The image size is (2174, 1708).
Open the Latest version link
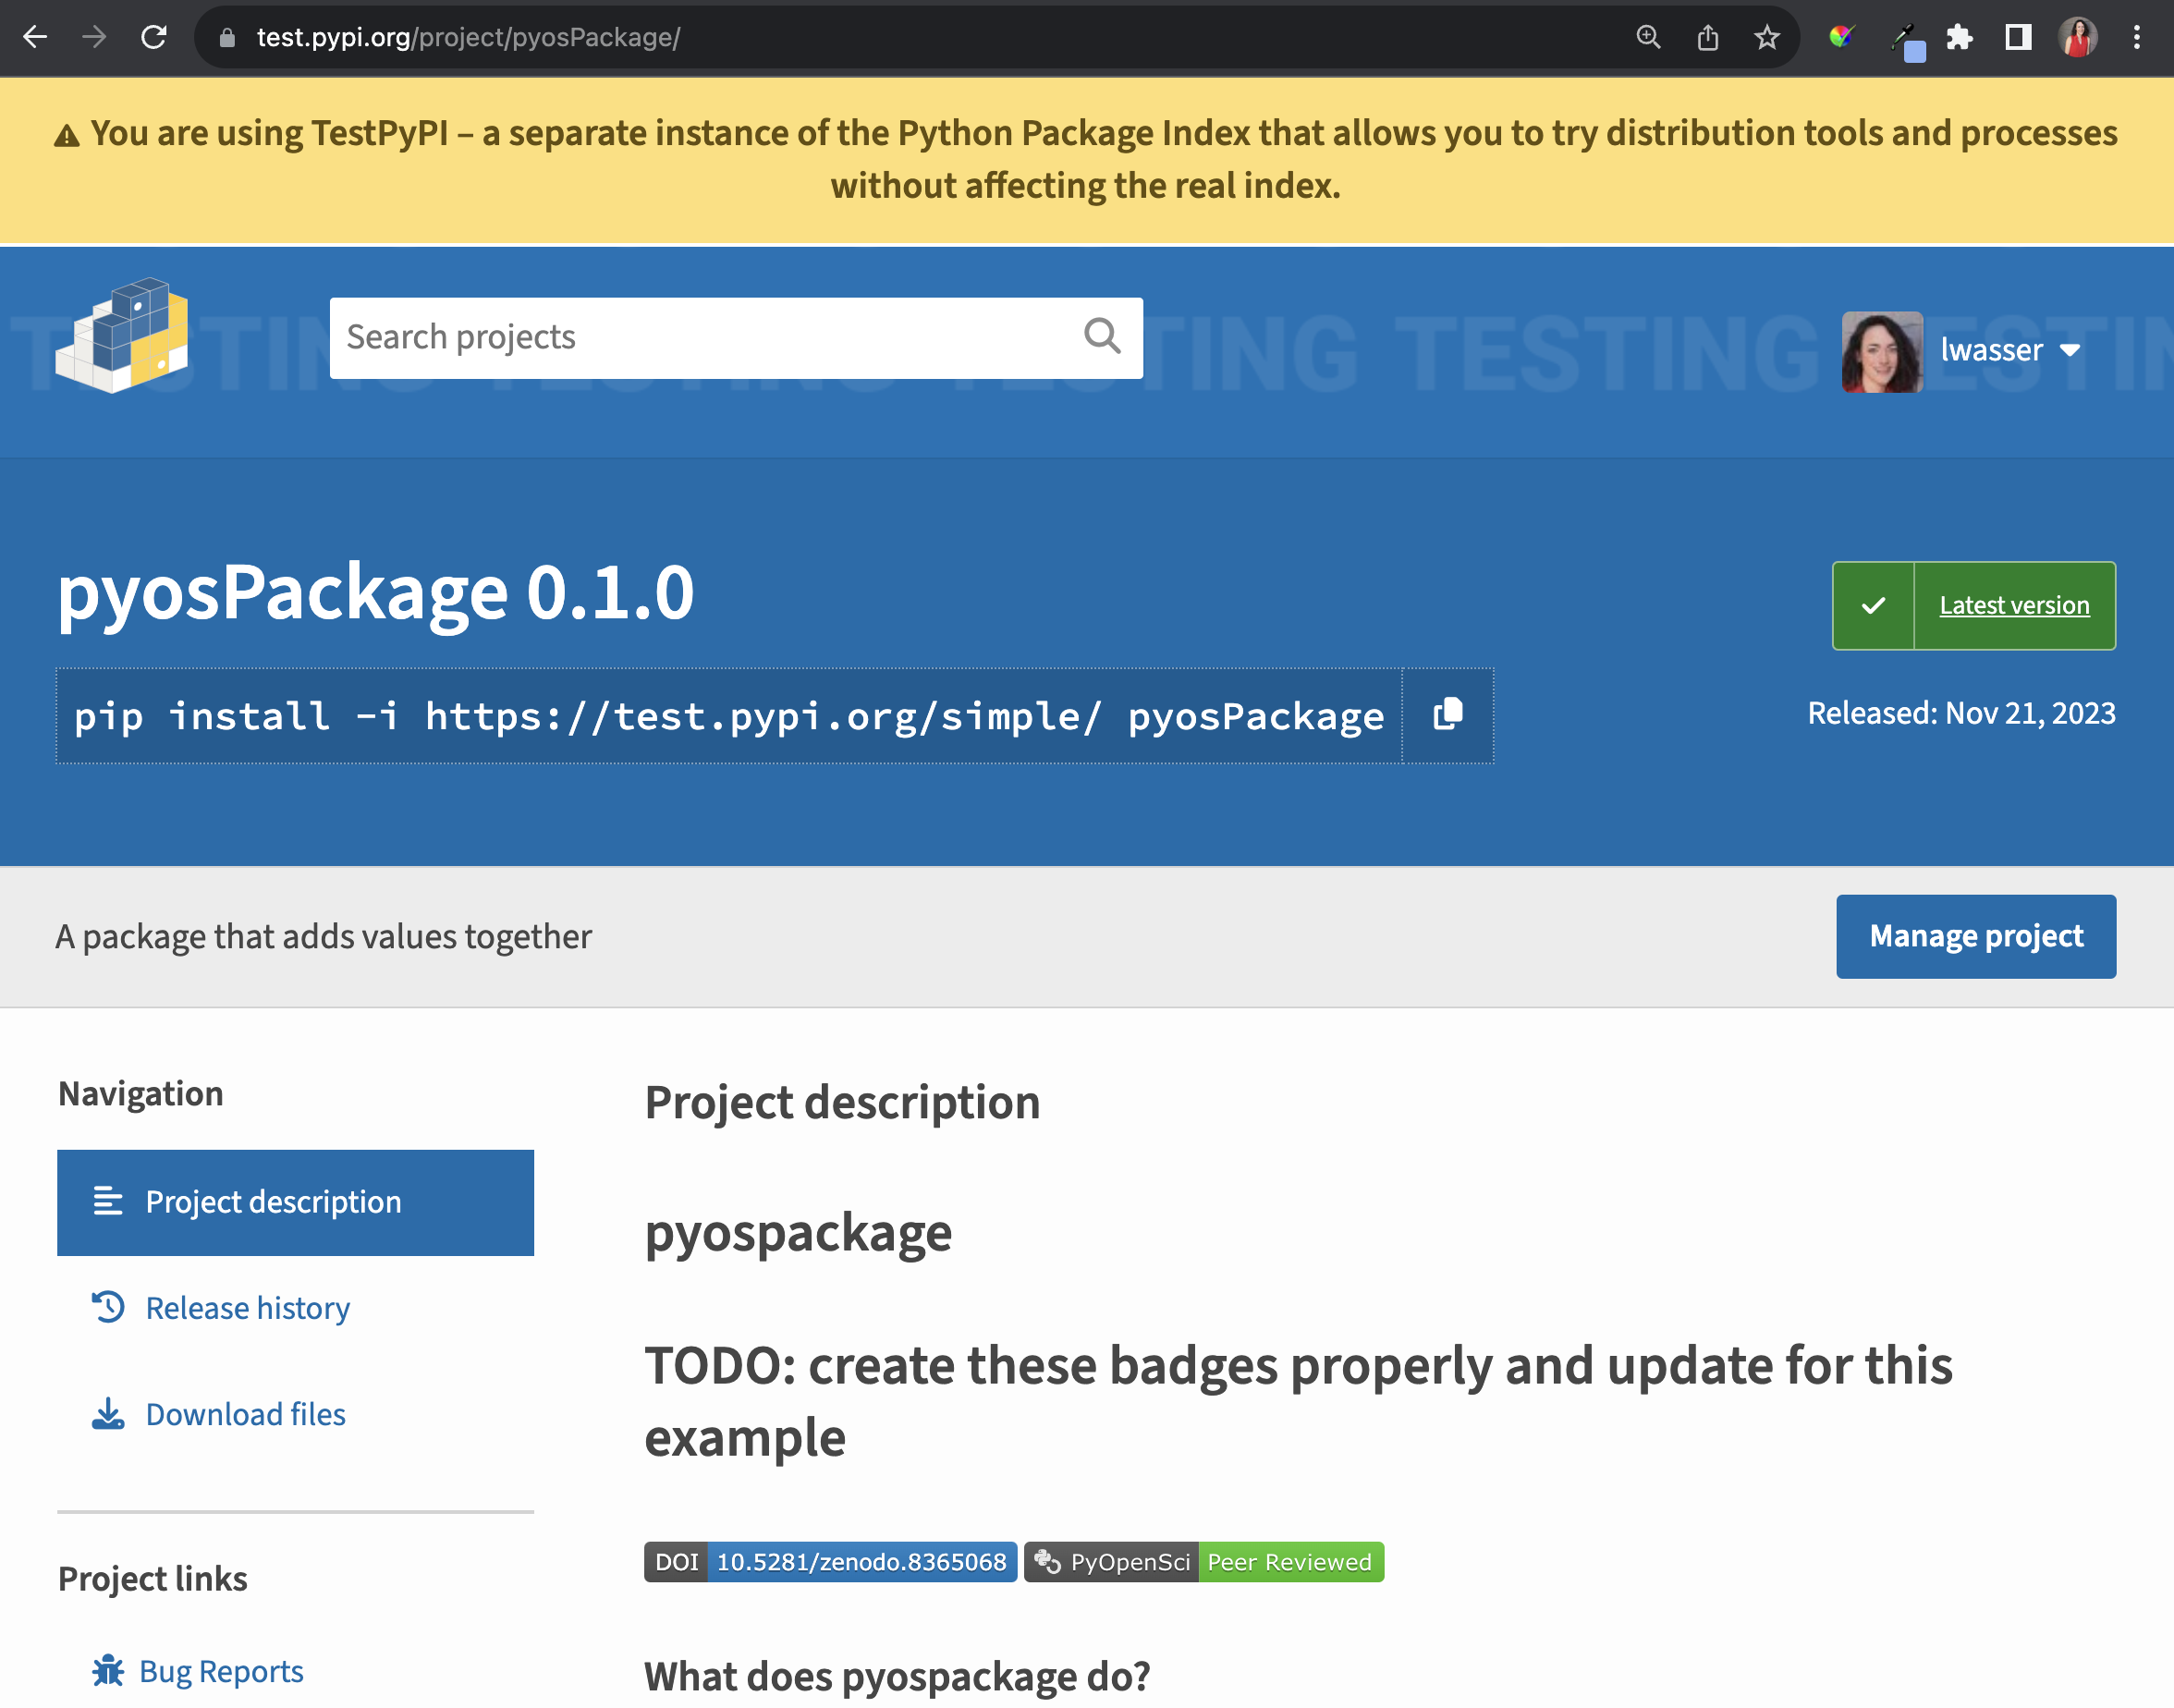point(2014,606)
